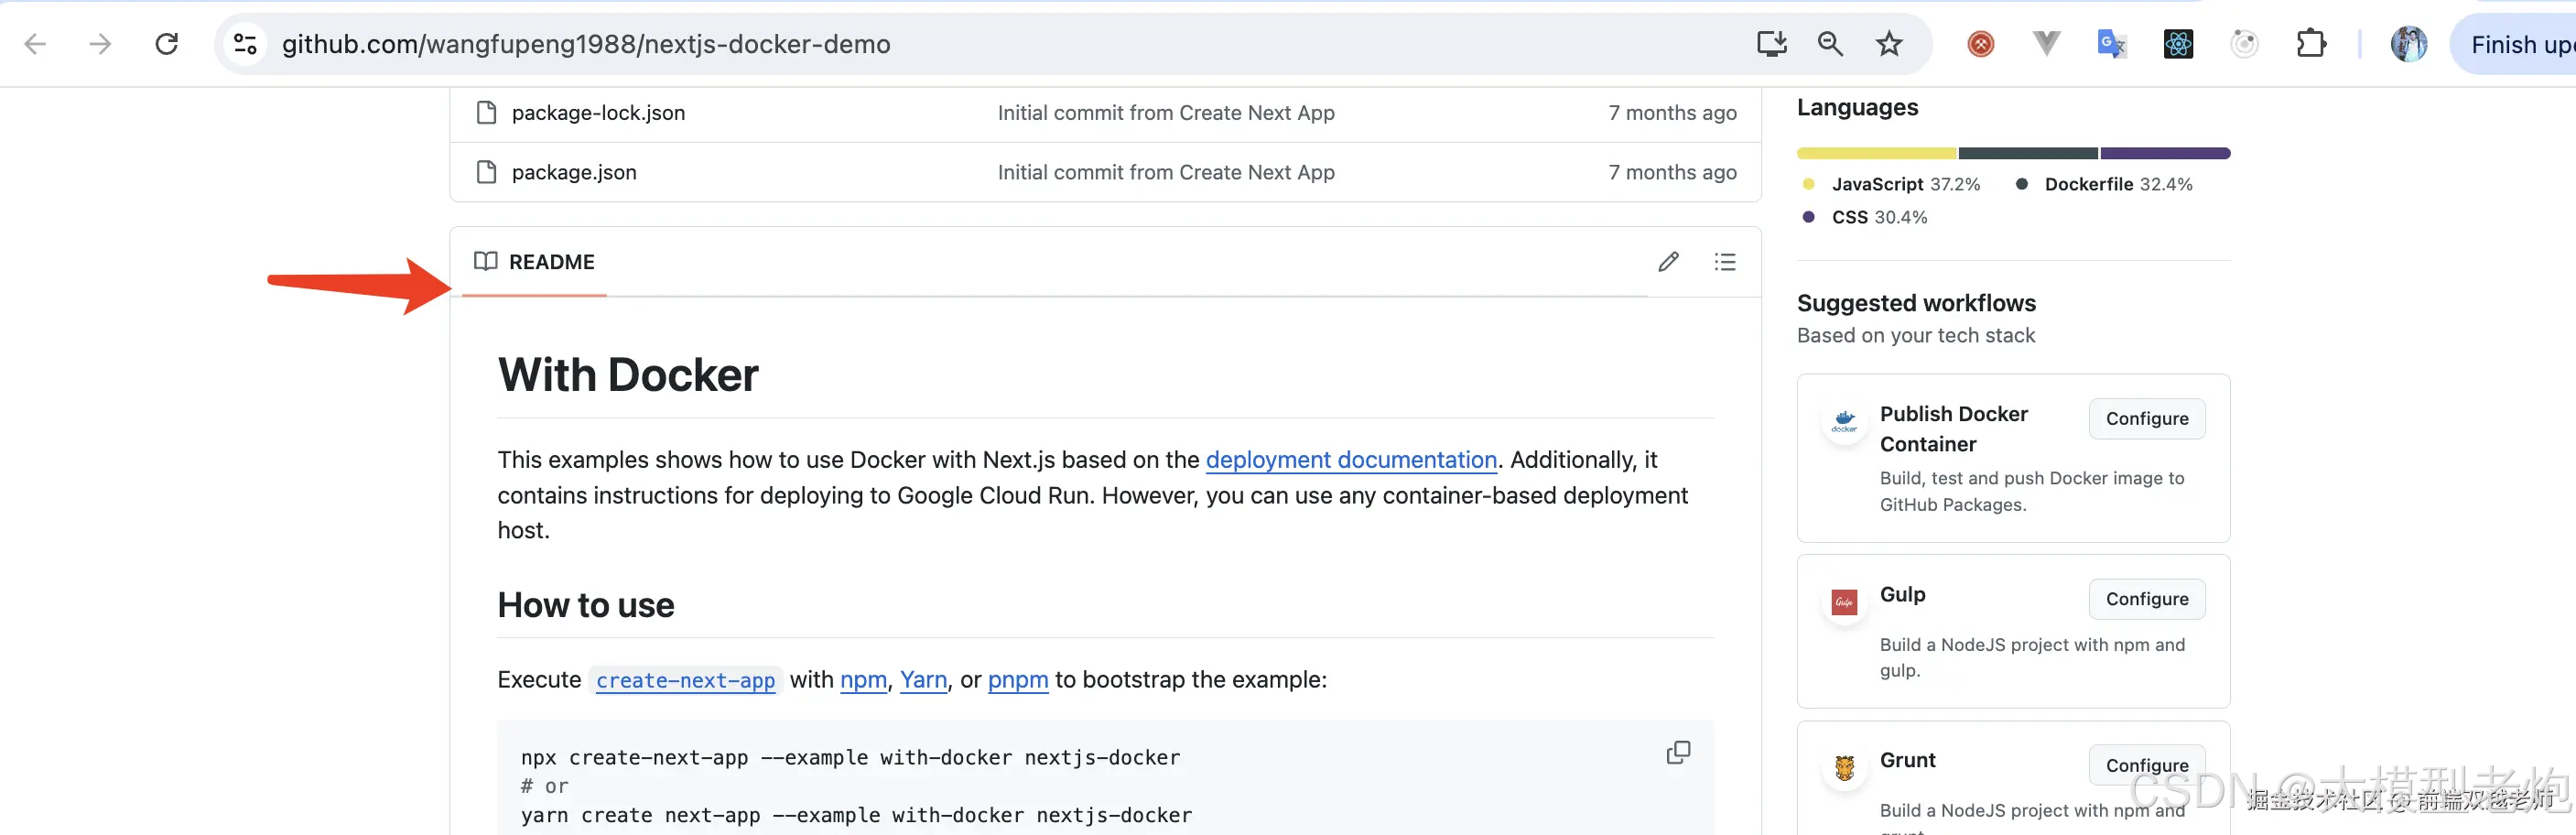The height and width of the screenshot is (835, 2576).
Task: Configure the Gulp workflow
Action: [x=2147, y=598]
